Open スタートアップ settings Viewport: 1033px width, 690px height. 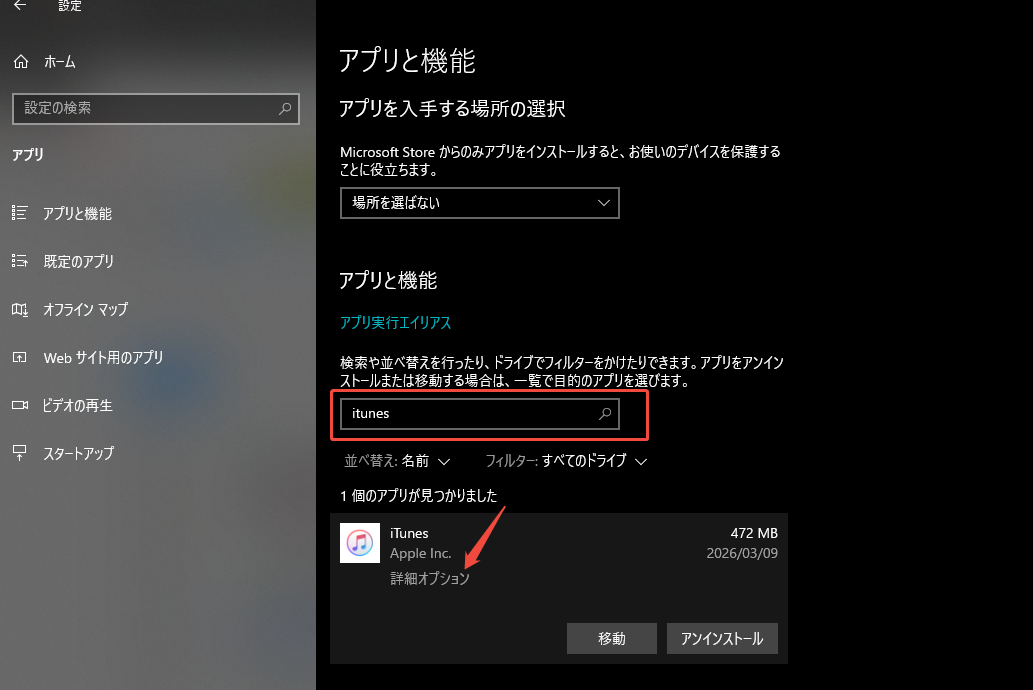tap(78, 453)
